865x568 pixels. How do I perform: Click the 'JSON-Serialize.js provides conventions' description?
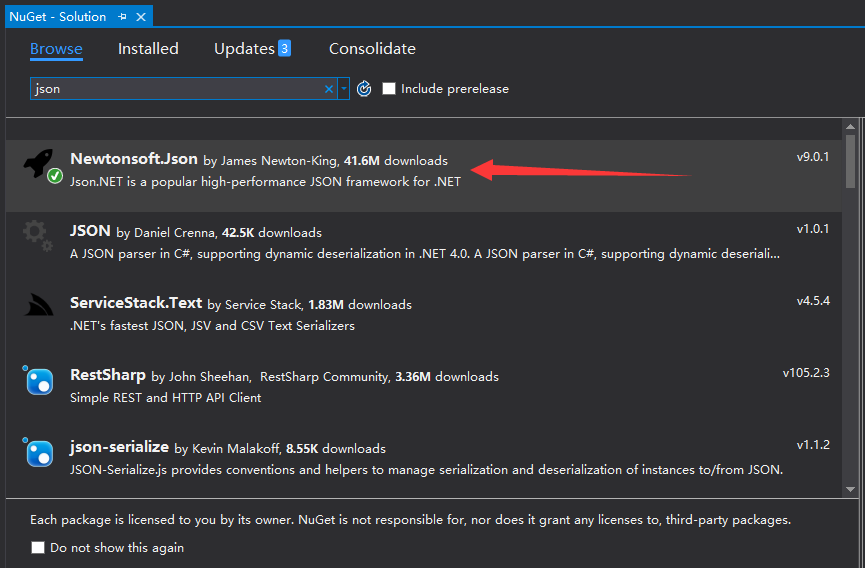(x=426, y=470)
